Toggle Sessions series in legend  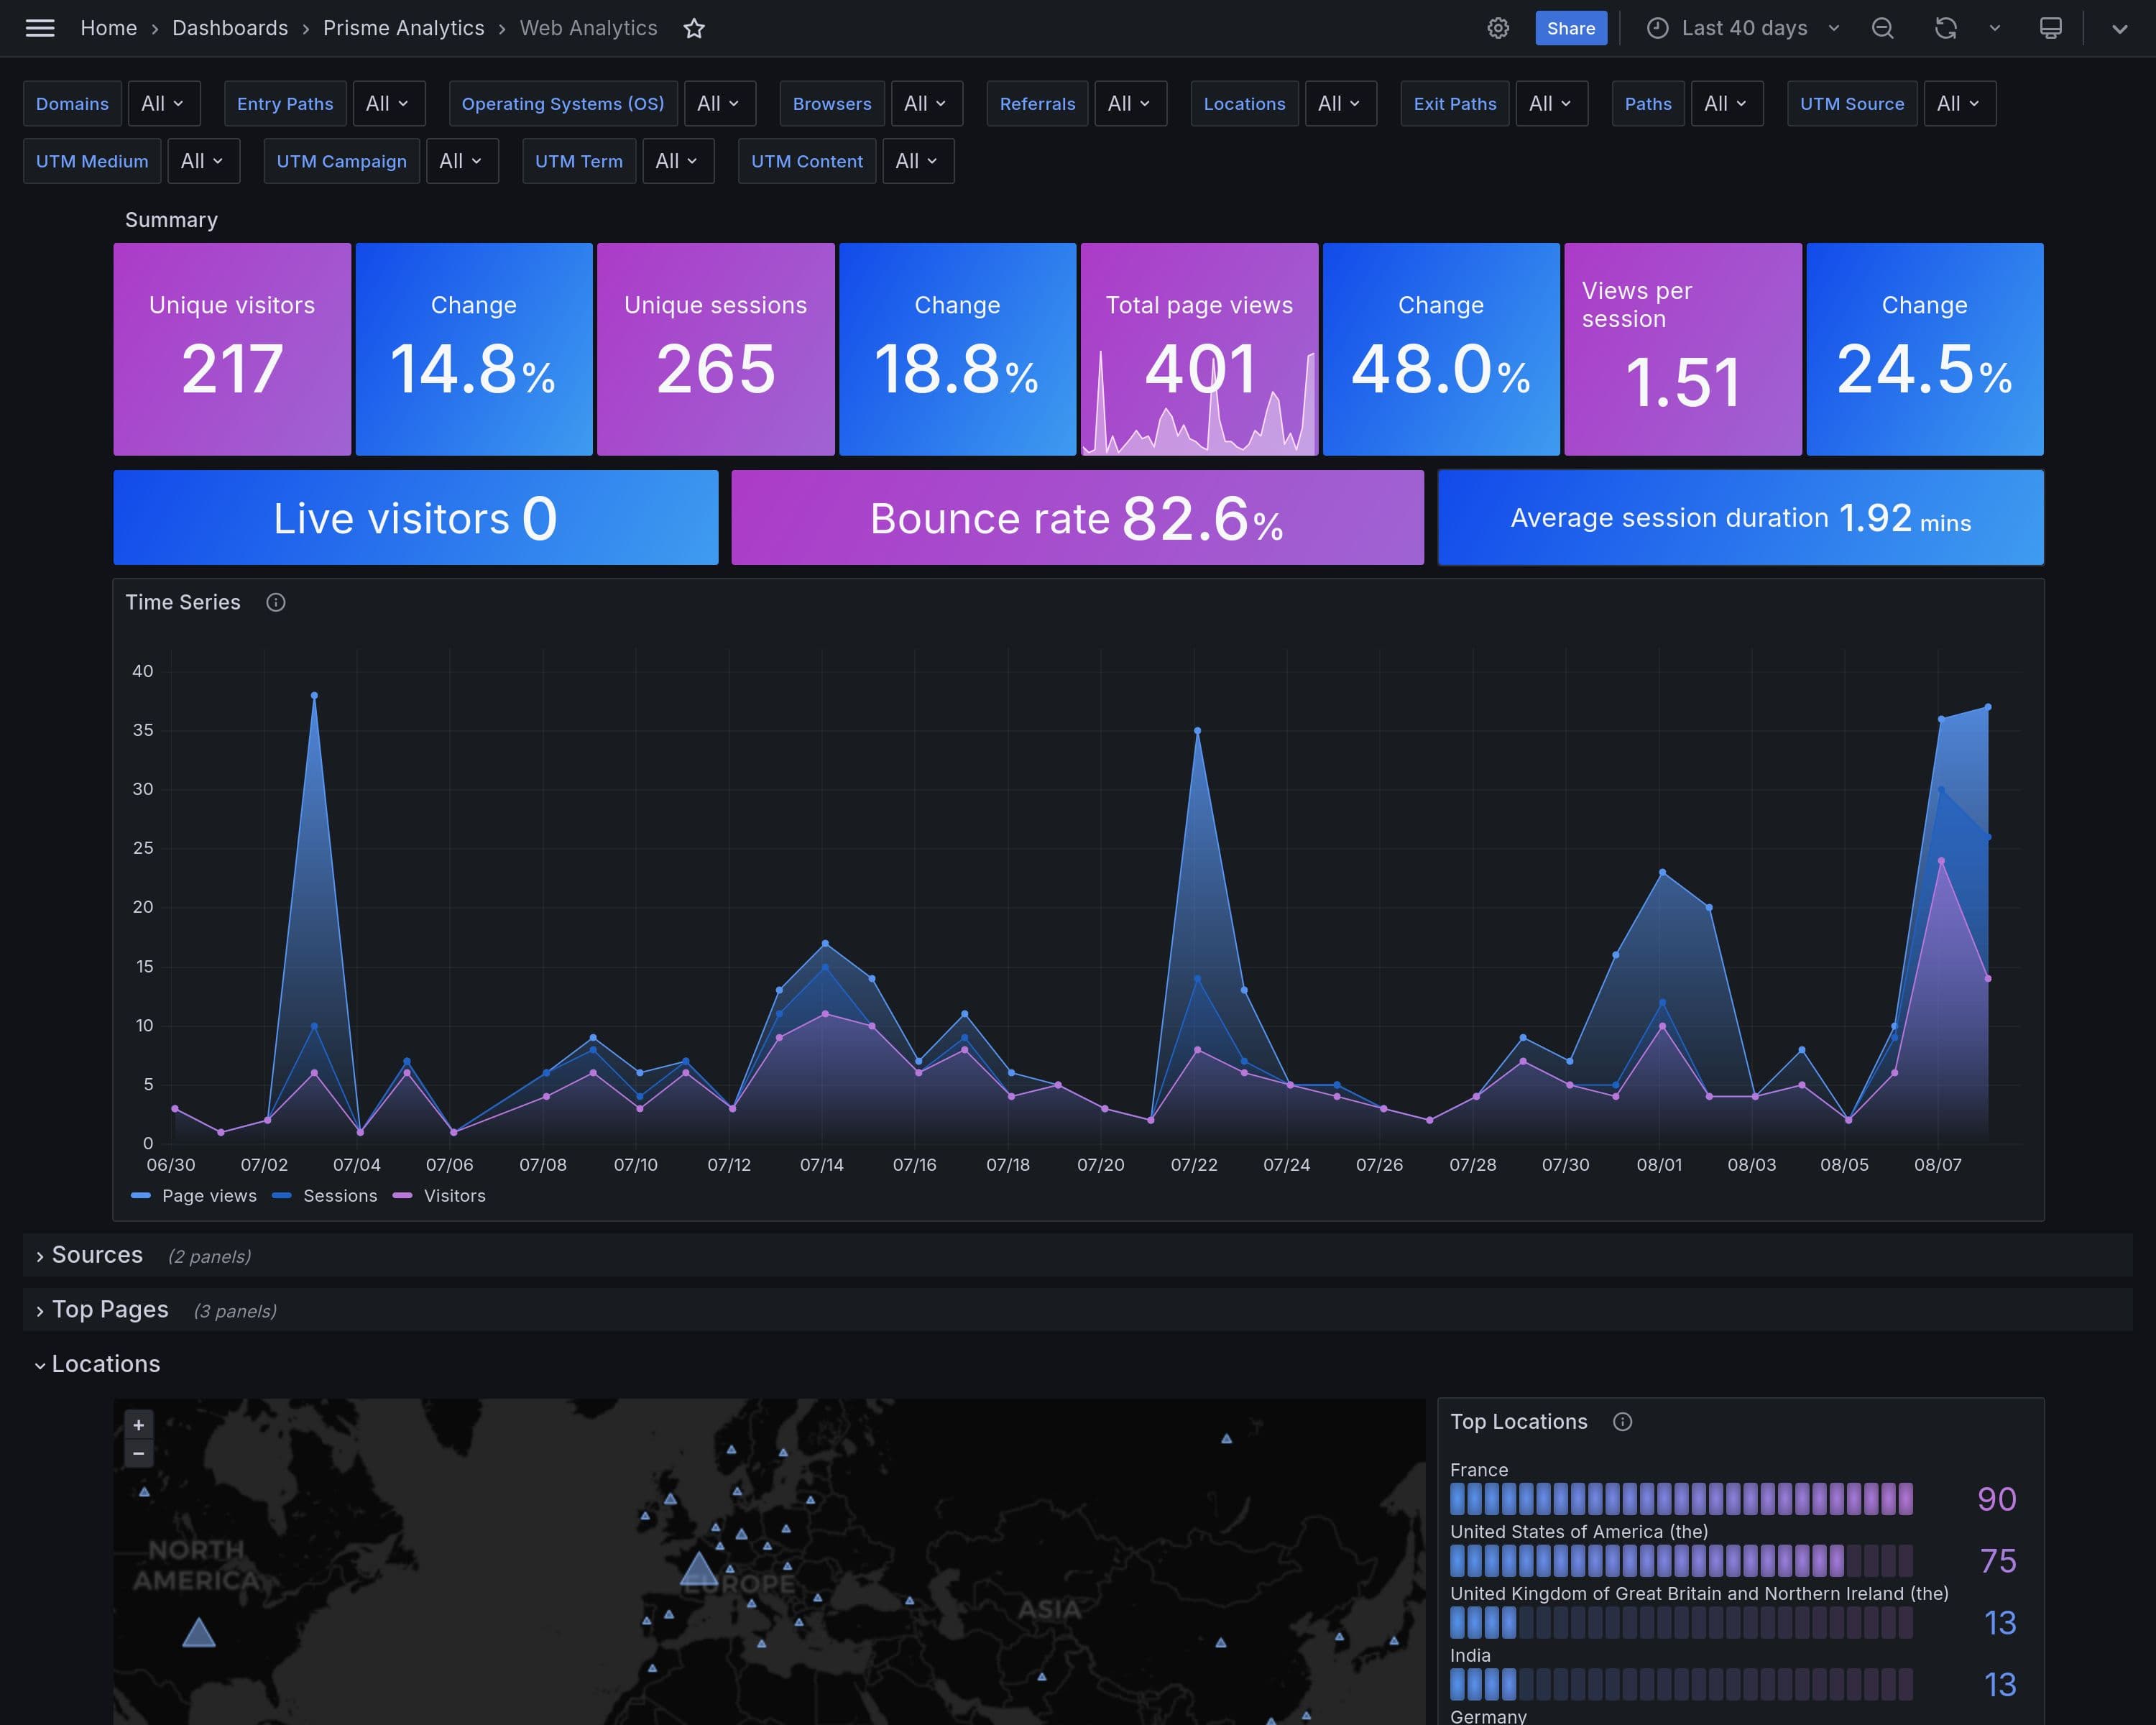[339, 1196]
